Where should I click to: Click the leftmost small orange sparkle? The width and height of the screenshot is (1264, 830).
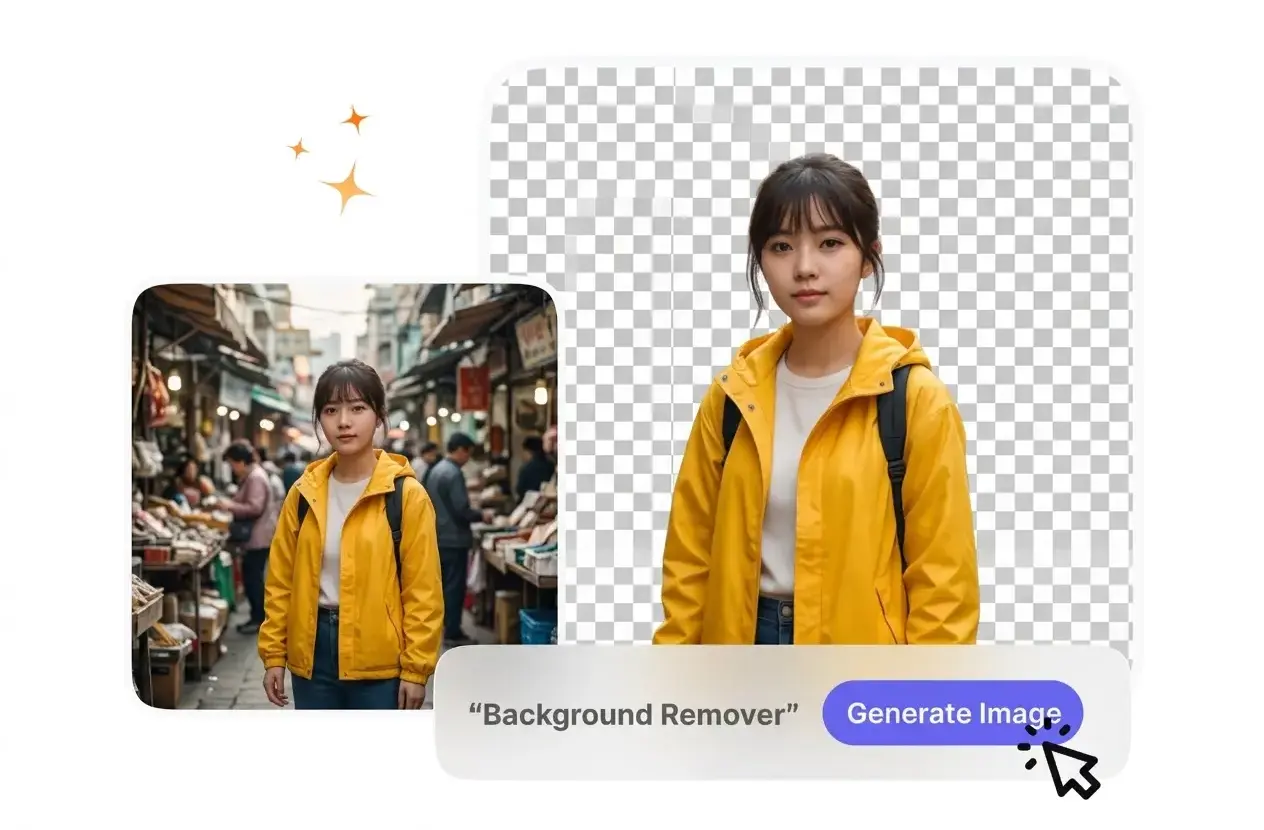tap(298, 148)
